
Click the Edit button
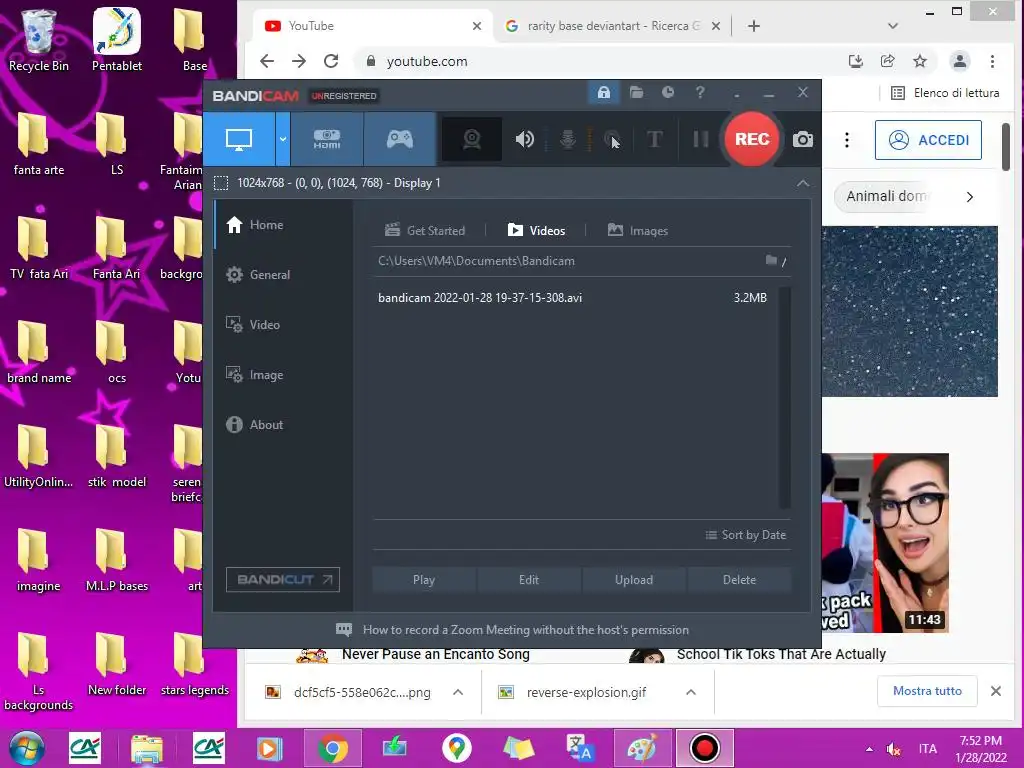529,580
